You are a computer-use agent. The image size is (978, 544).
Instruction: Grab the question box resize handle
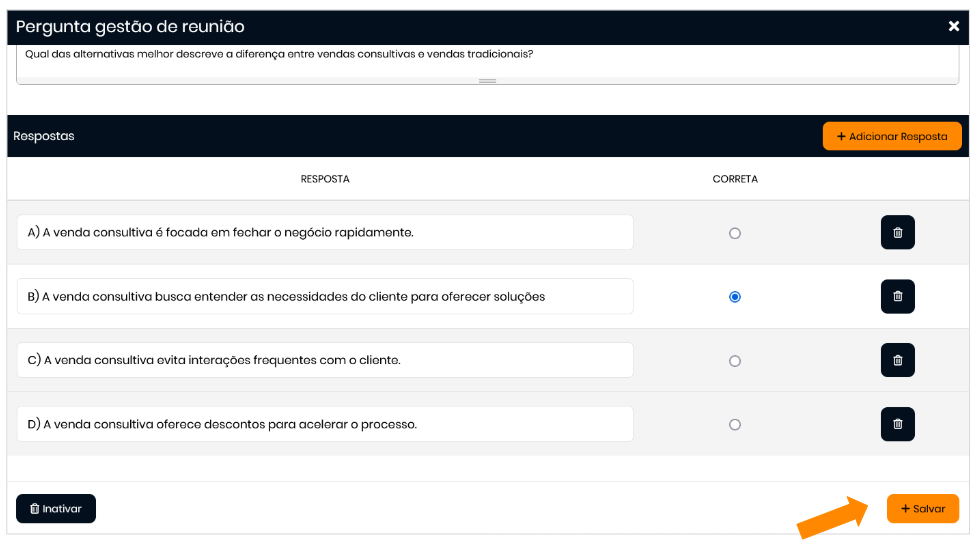tap(487, 80)
